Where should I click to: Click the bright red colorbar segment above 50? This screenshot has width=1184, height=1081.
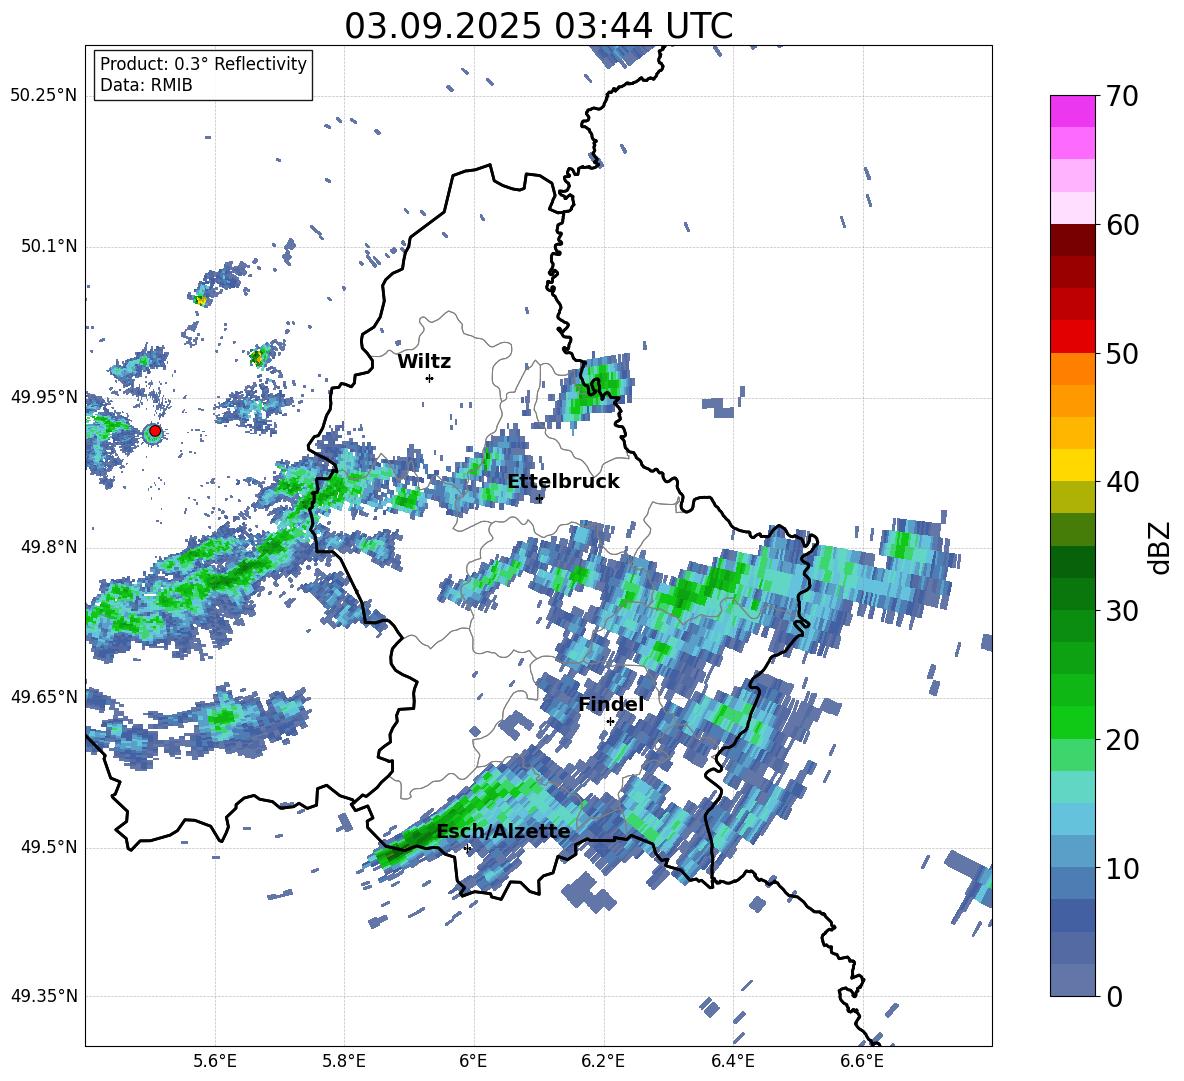click(x=1072, y=337)
